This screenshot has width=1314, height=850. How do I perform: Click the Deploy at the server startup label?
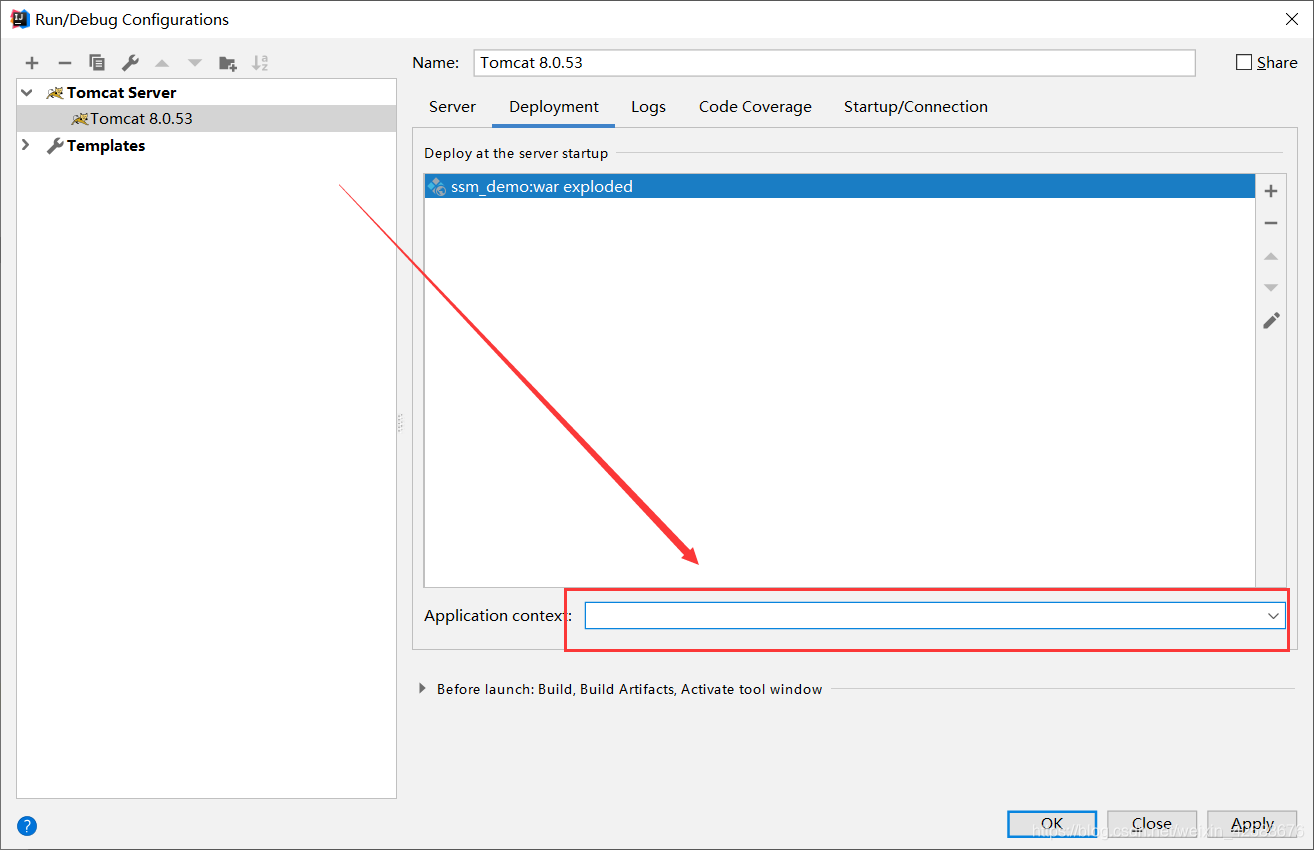click(x=516, y=153)
